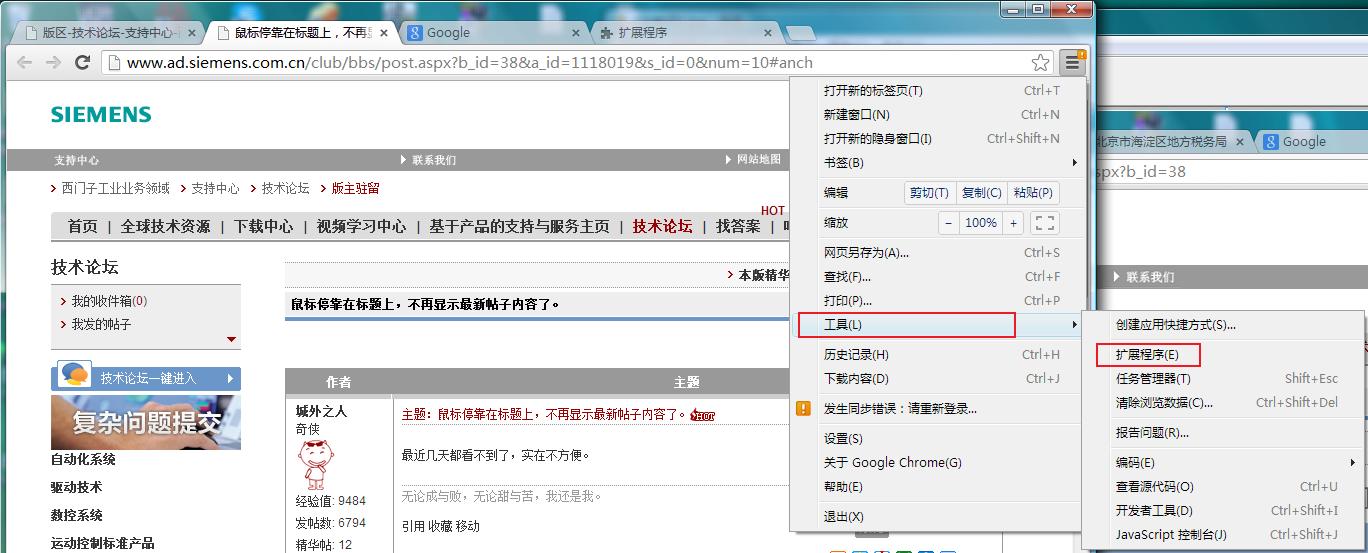Select 帮助(E) menu item
The image size is (1368, 553).
(x=940, y=486)
